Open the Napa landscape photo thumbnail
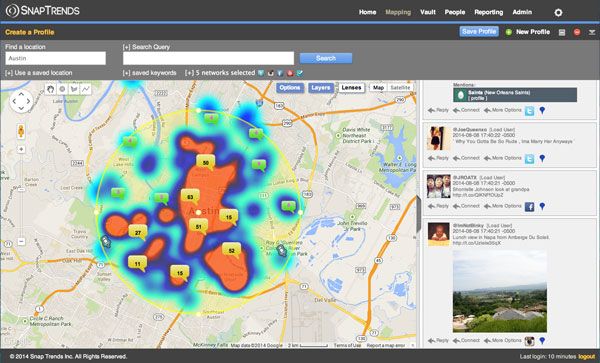 pyautogui.click(x=500, y=291)
